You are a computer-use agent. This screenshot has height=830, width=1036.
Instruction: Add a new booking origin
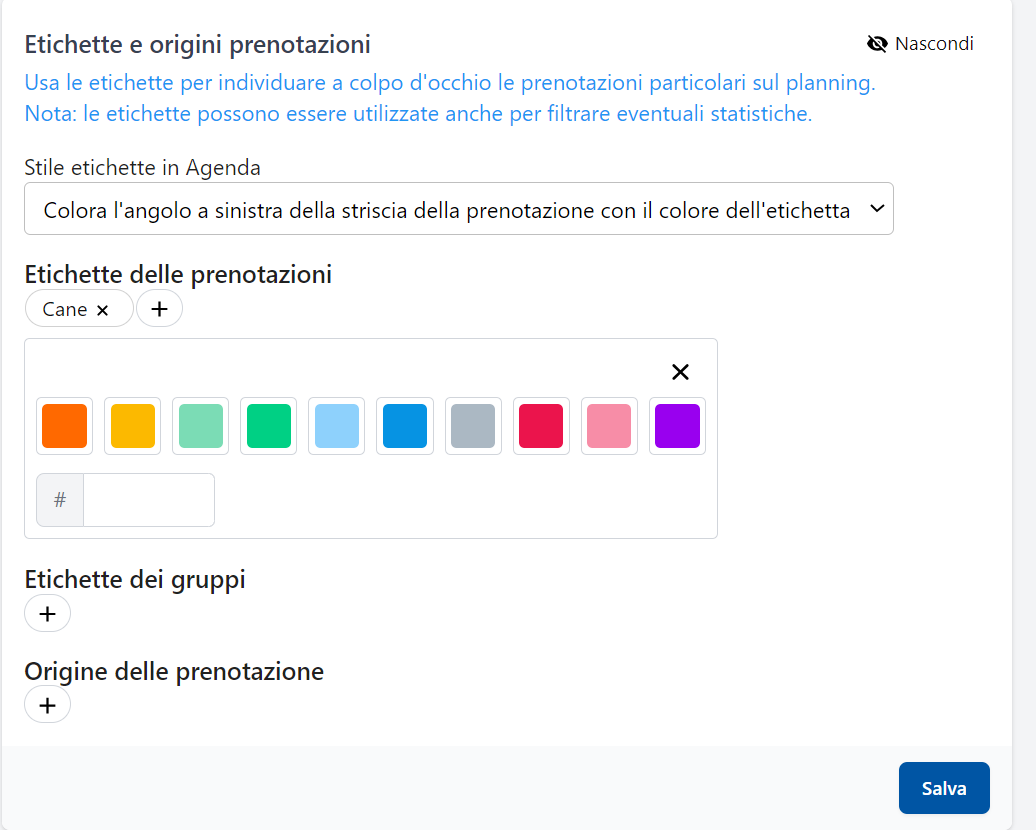coord(47,705)
